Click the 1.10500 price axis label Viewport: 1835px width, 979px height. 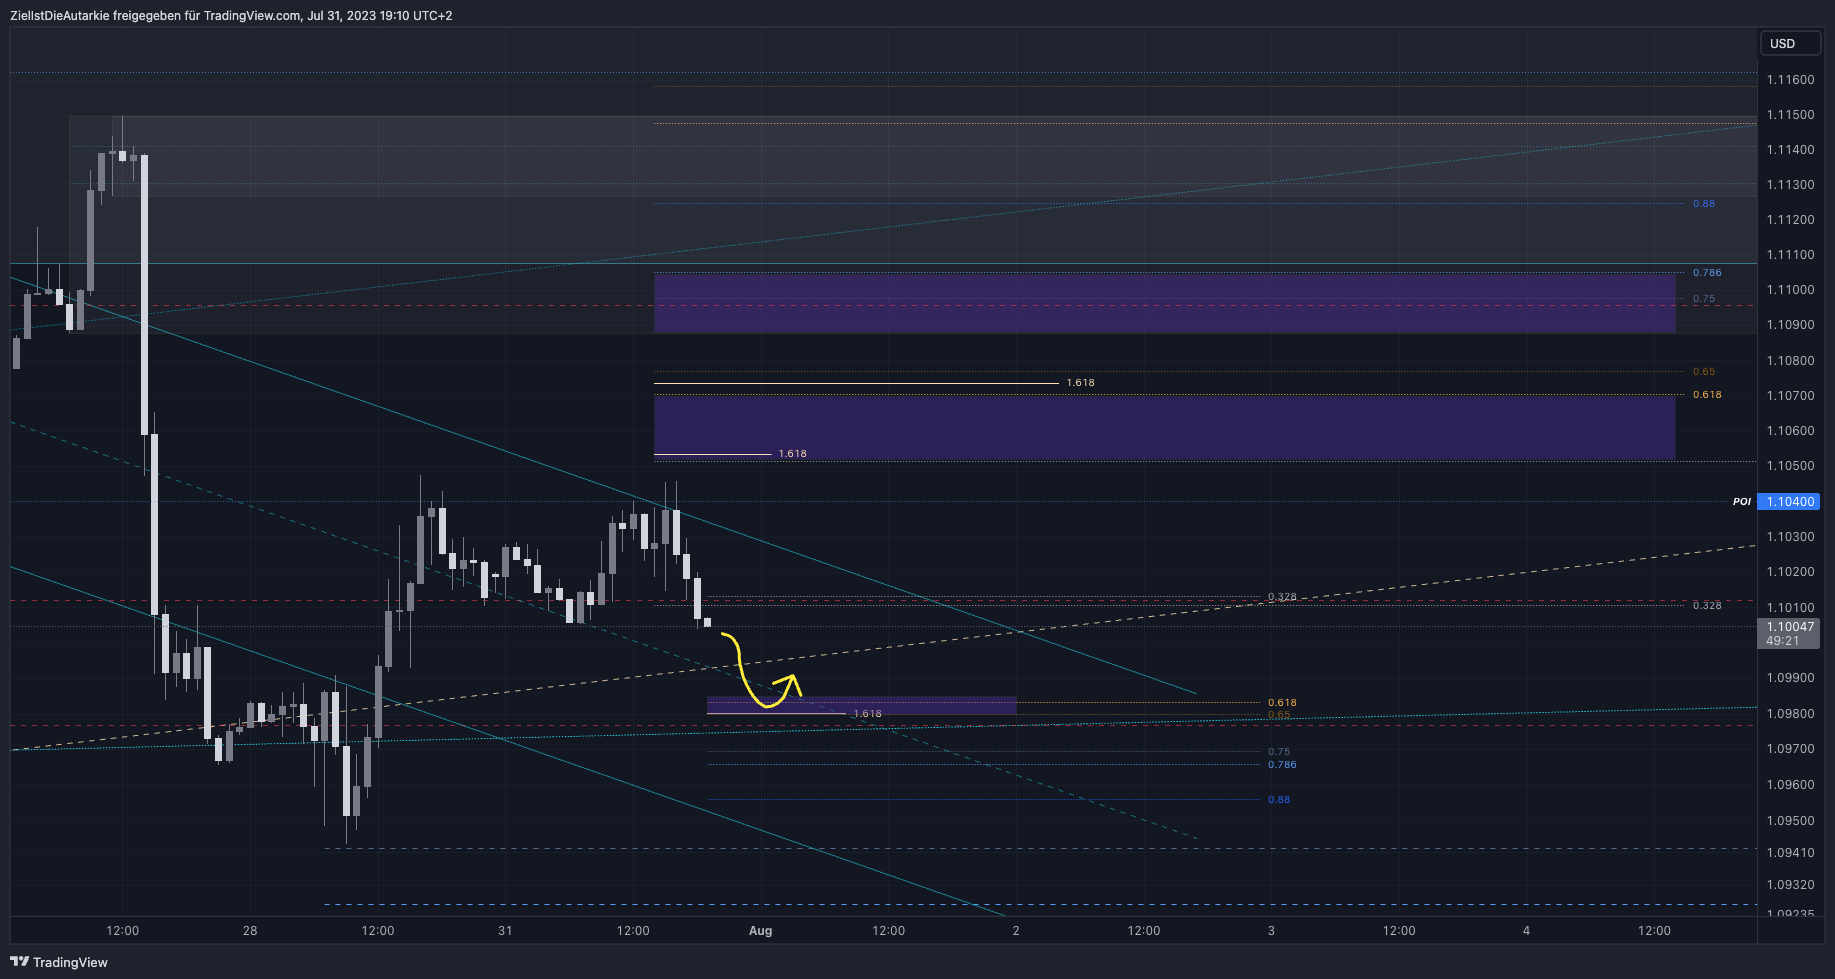click(x=1790, y=465)
